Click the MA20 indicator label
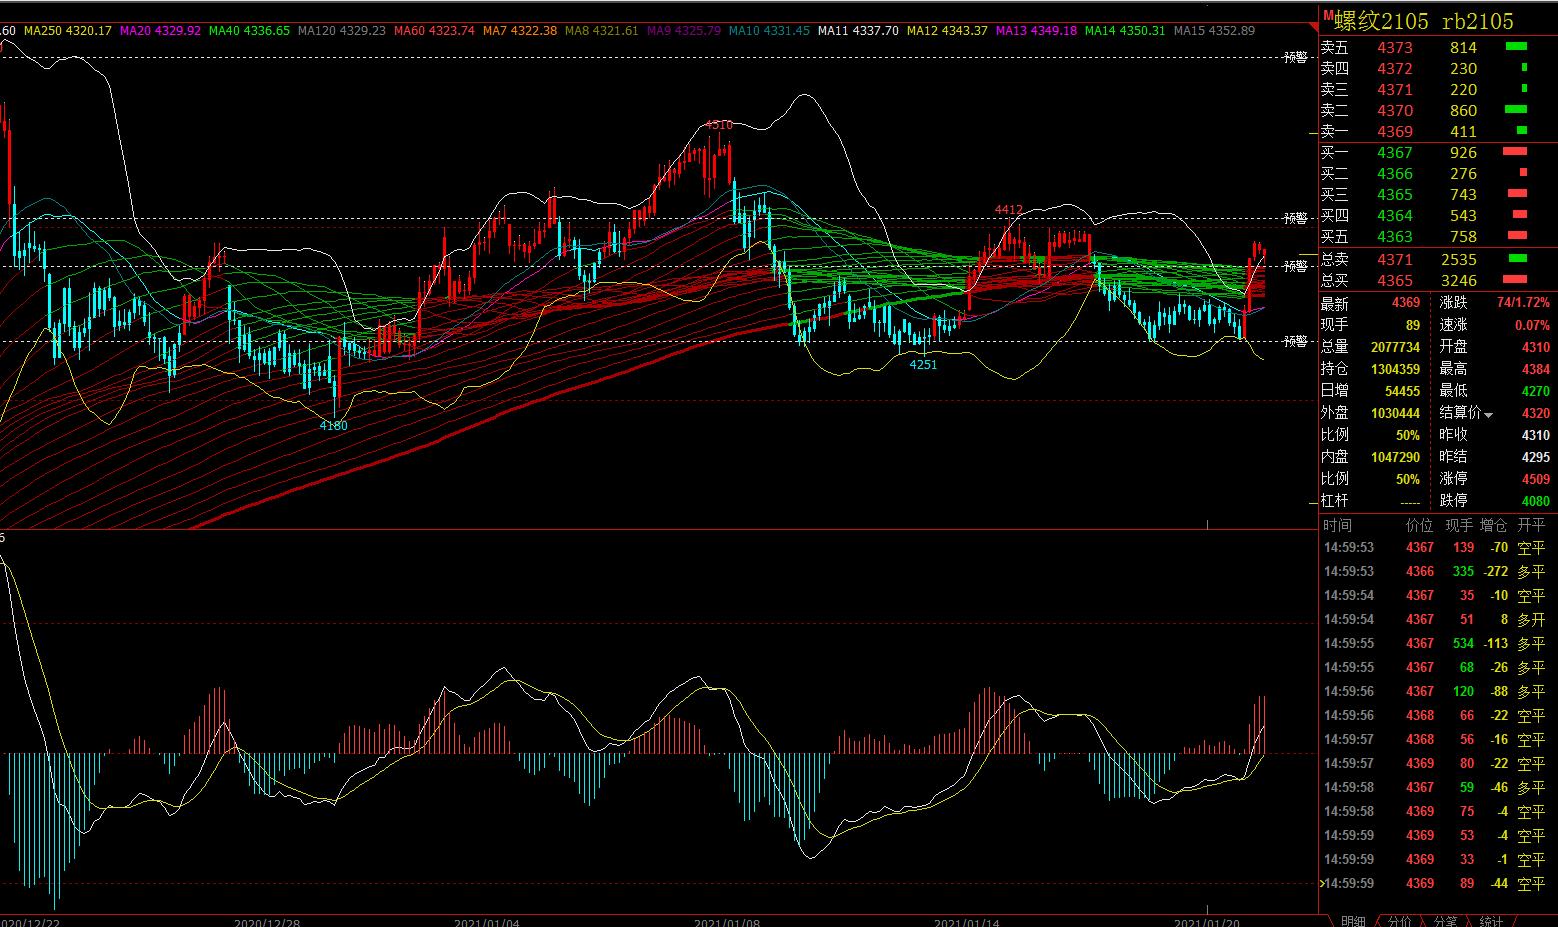 (x=160, y=31)
